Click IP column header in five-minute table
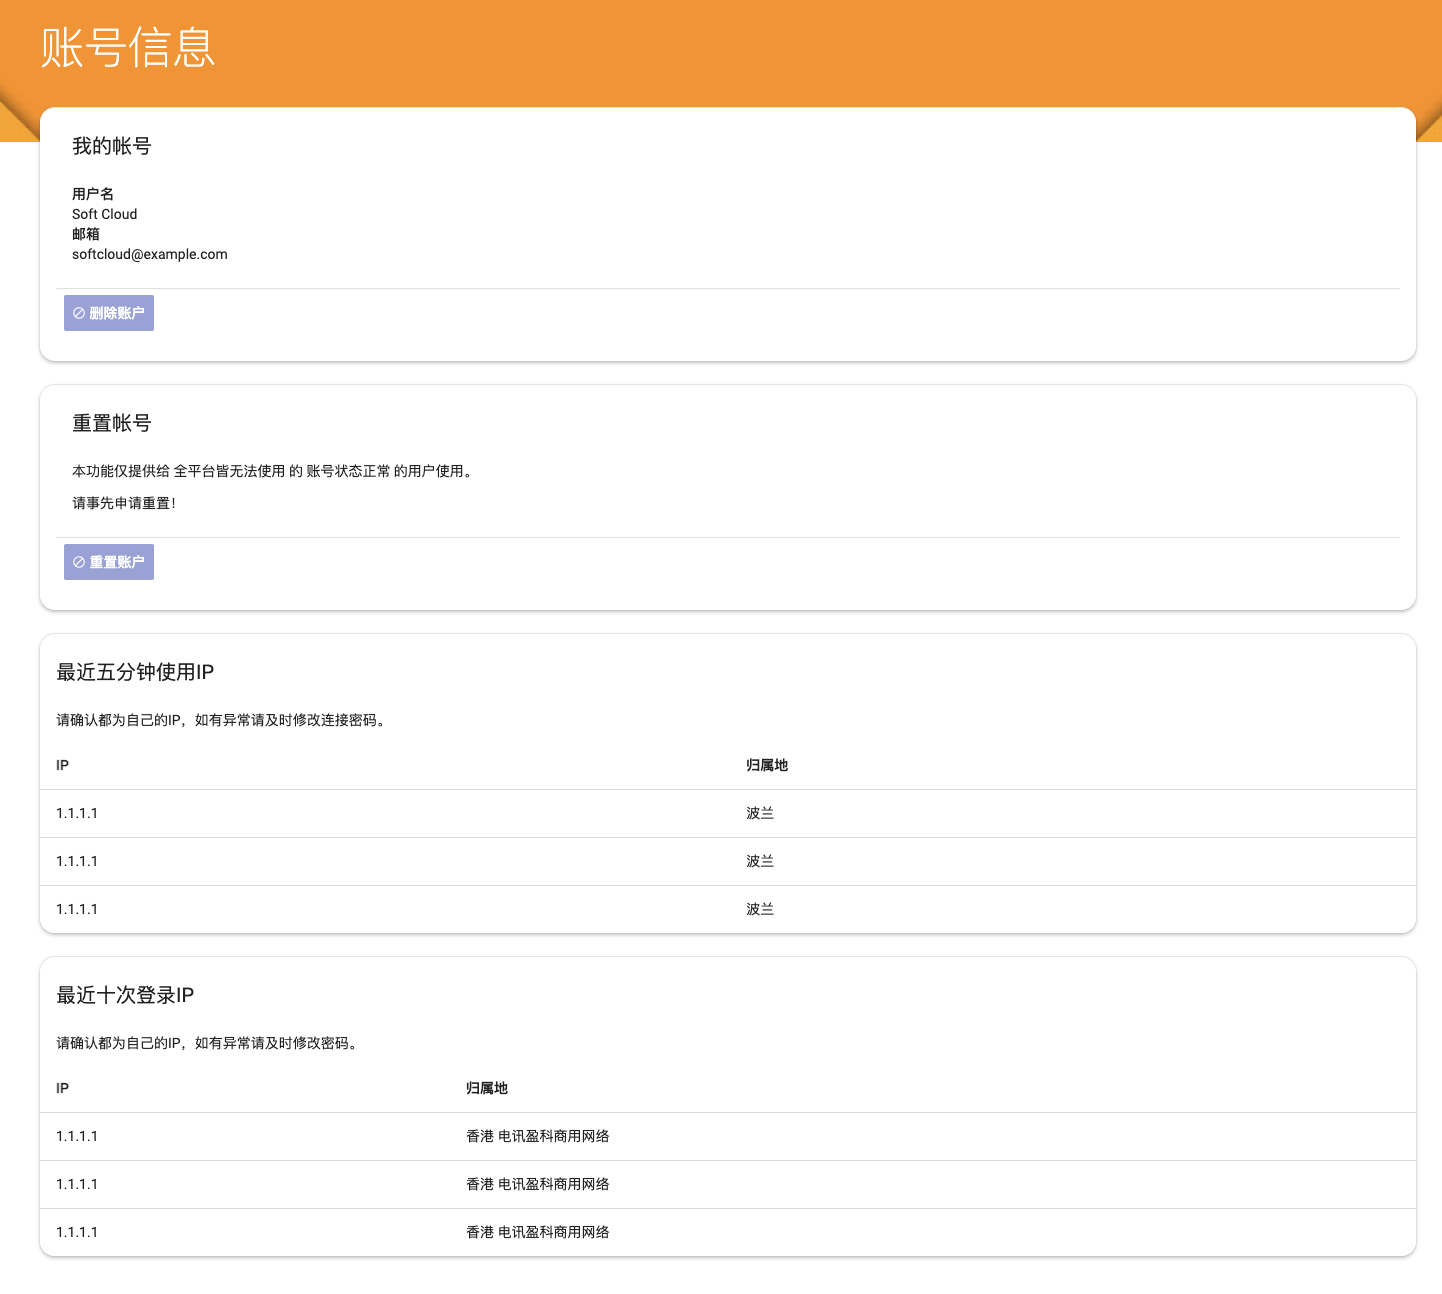1442x1294 pixels. click(x=62, y=765)
